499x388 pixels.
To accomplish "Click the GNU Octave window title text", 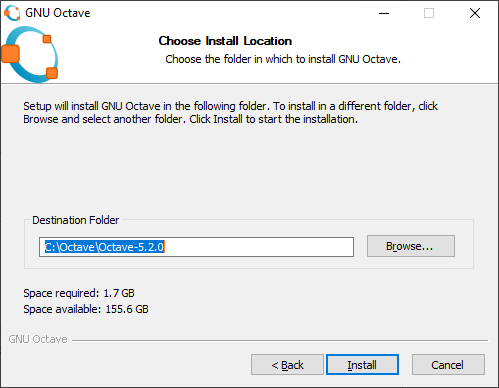I will pos(58,13).
